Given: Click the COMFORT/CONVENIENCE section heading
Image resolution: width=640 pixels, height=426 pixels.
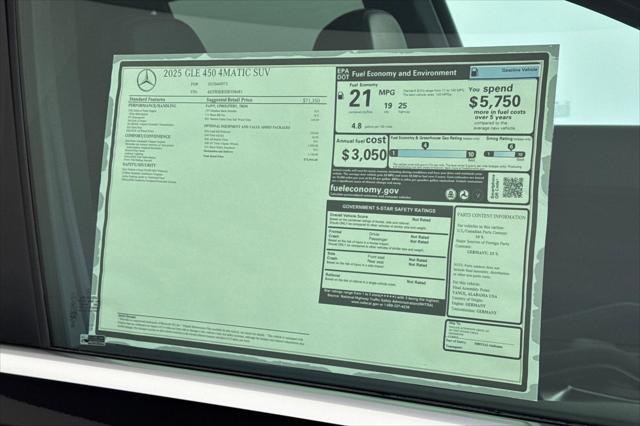Looking at the screenshot, I should click(147, 136).
